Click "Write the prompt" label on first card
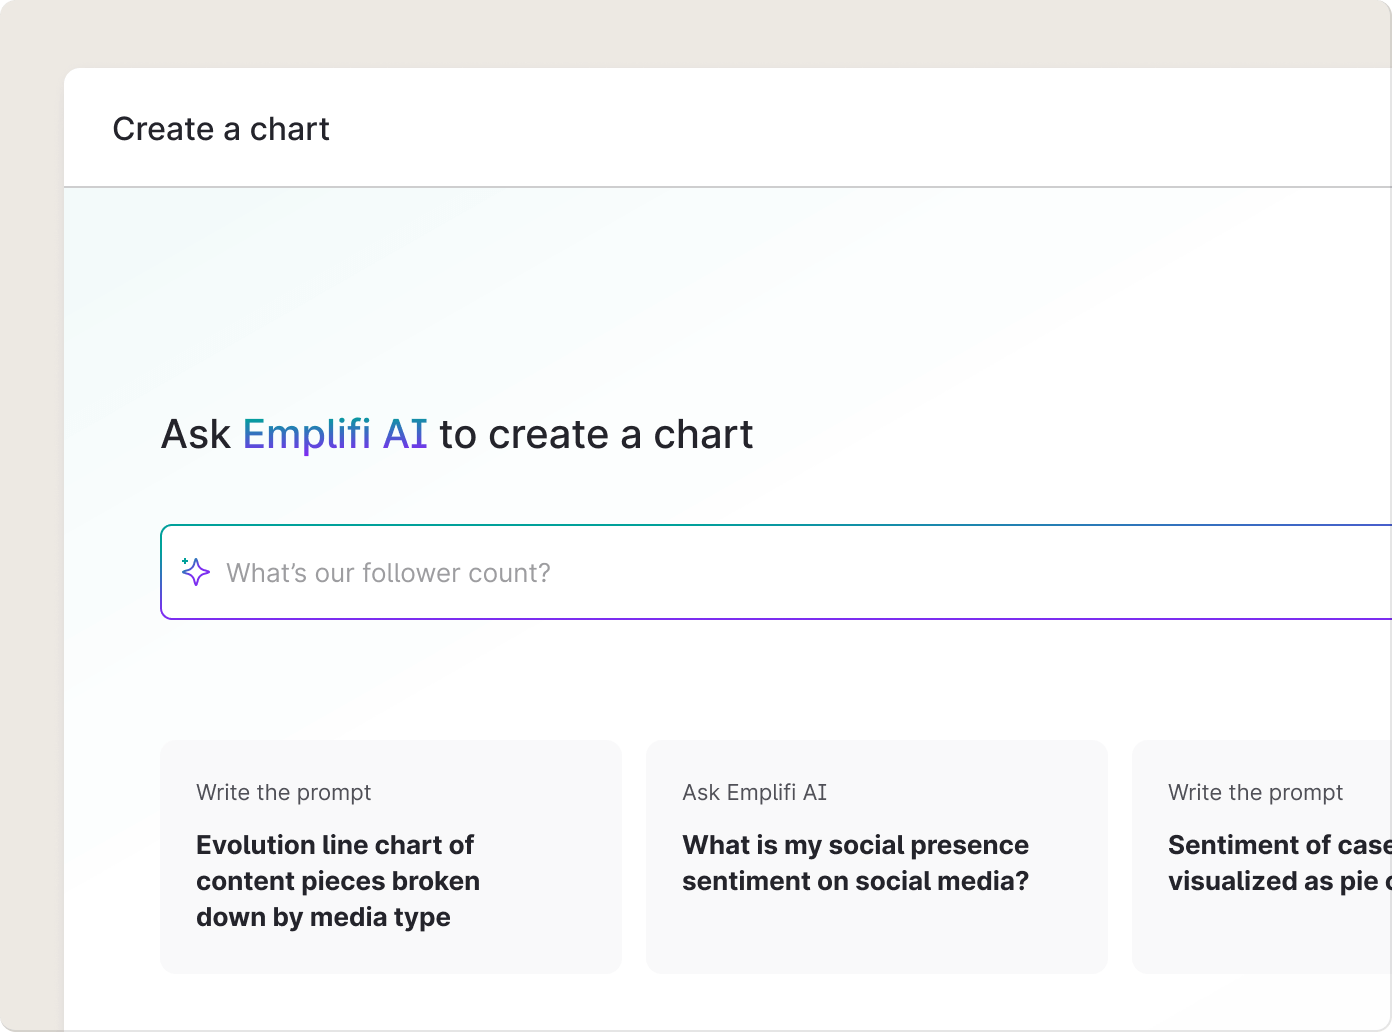Viewport: 1392px width, 1032px height. [x=283, y=793]
